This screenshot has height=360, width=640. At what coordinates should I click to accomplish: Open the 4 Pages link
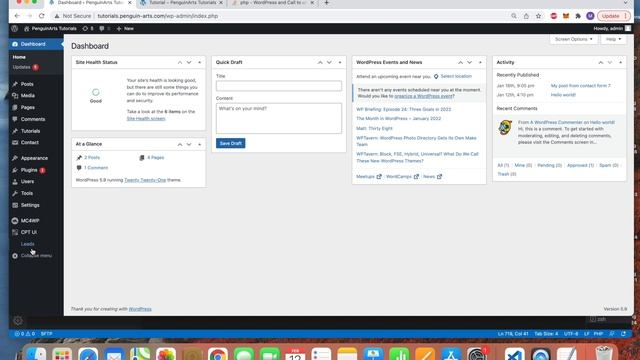(x=156, y=158)
